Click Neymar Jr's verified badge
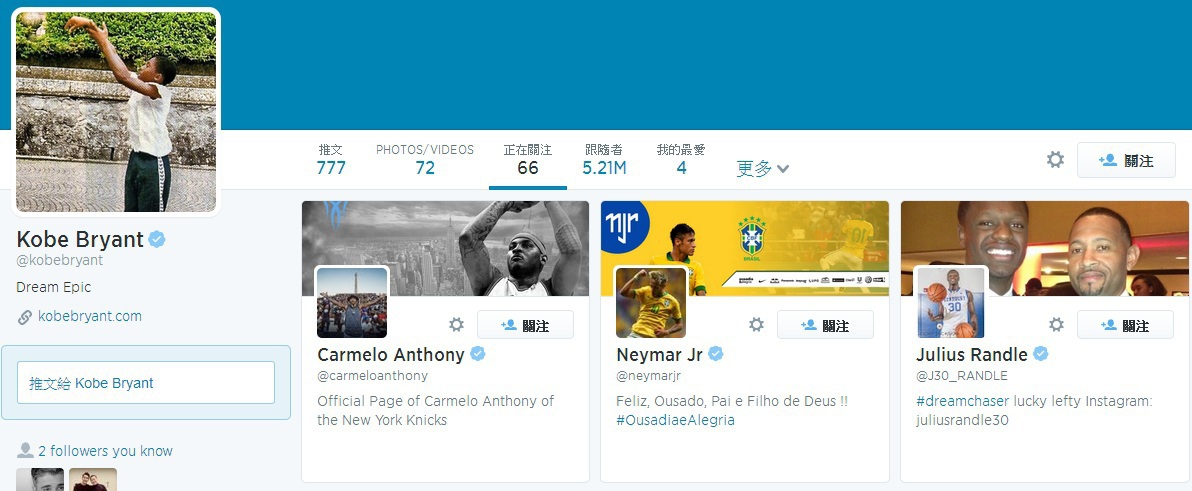Image resolution: width=1192 pixels, height=491 pixels. [716, 354]
